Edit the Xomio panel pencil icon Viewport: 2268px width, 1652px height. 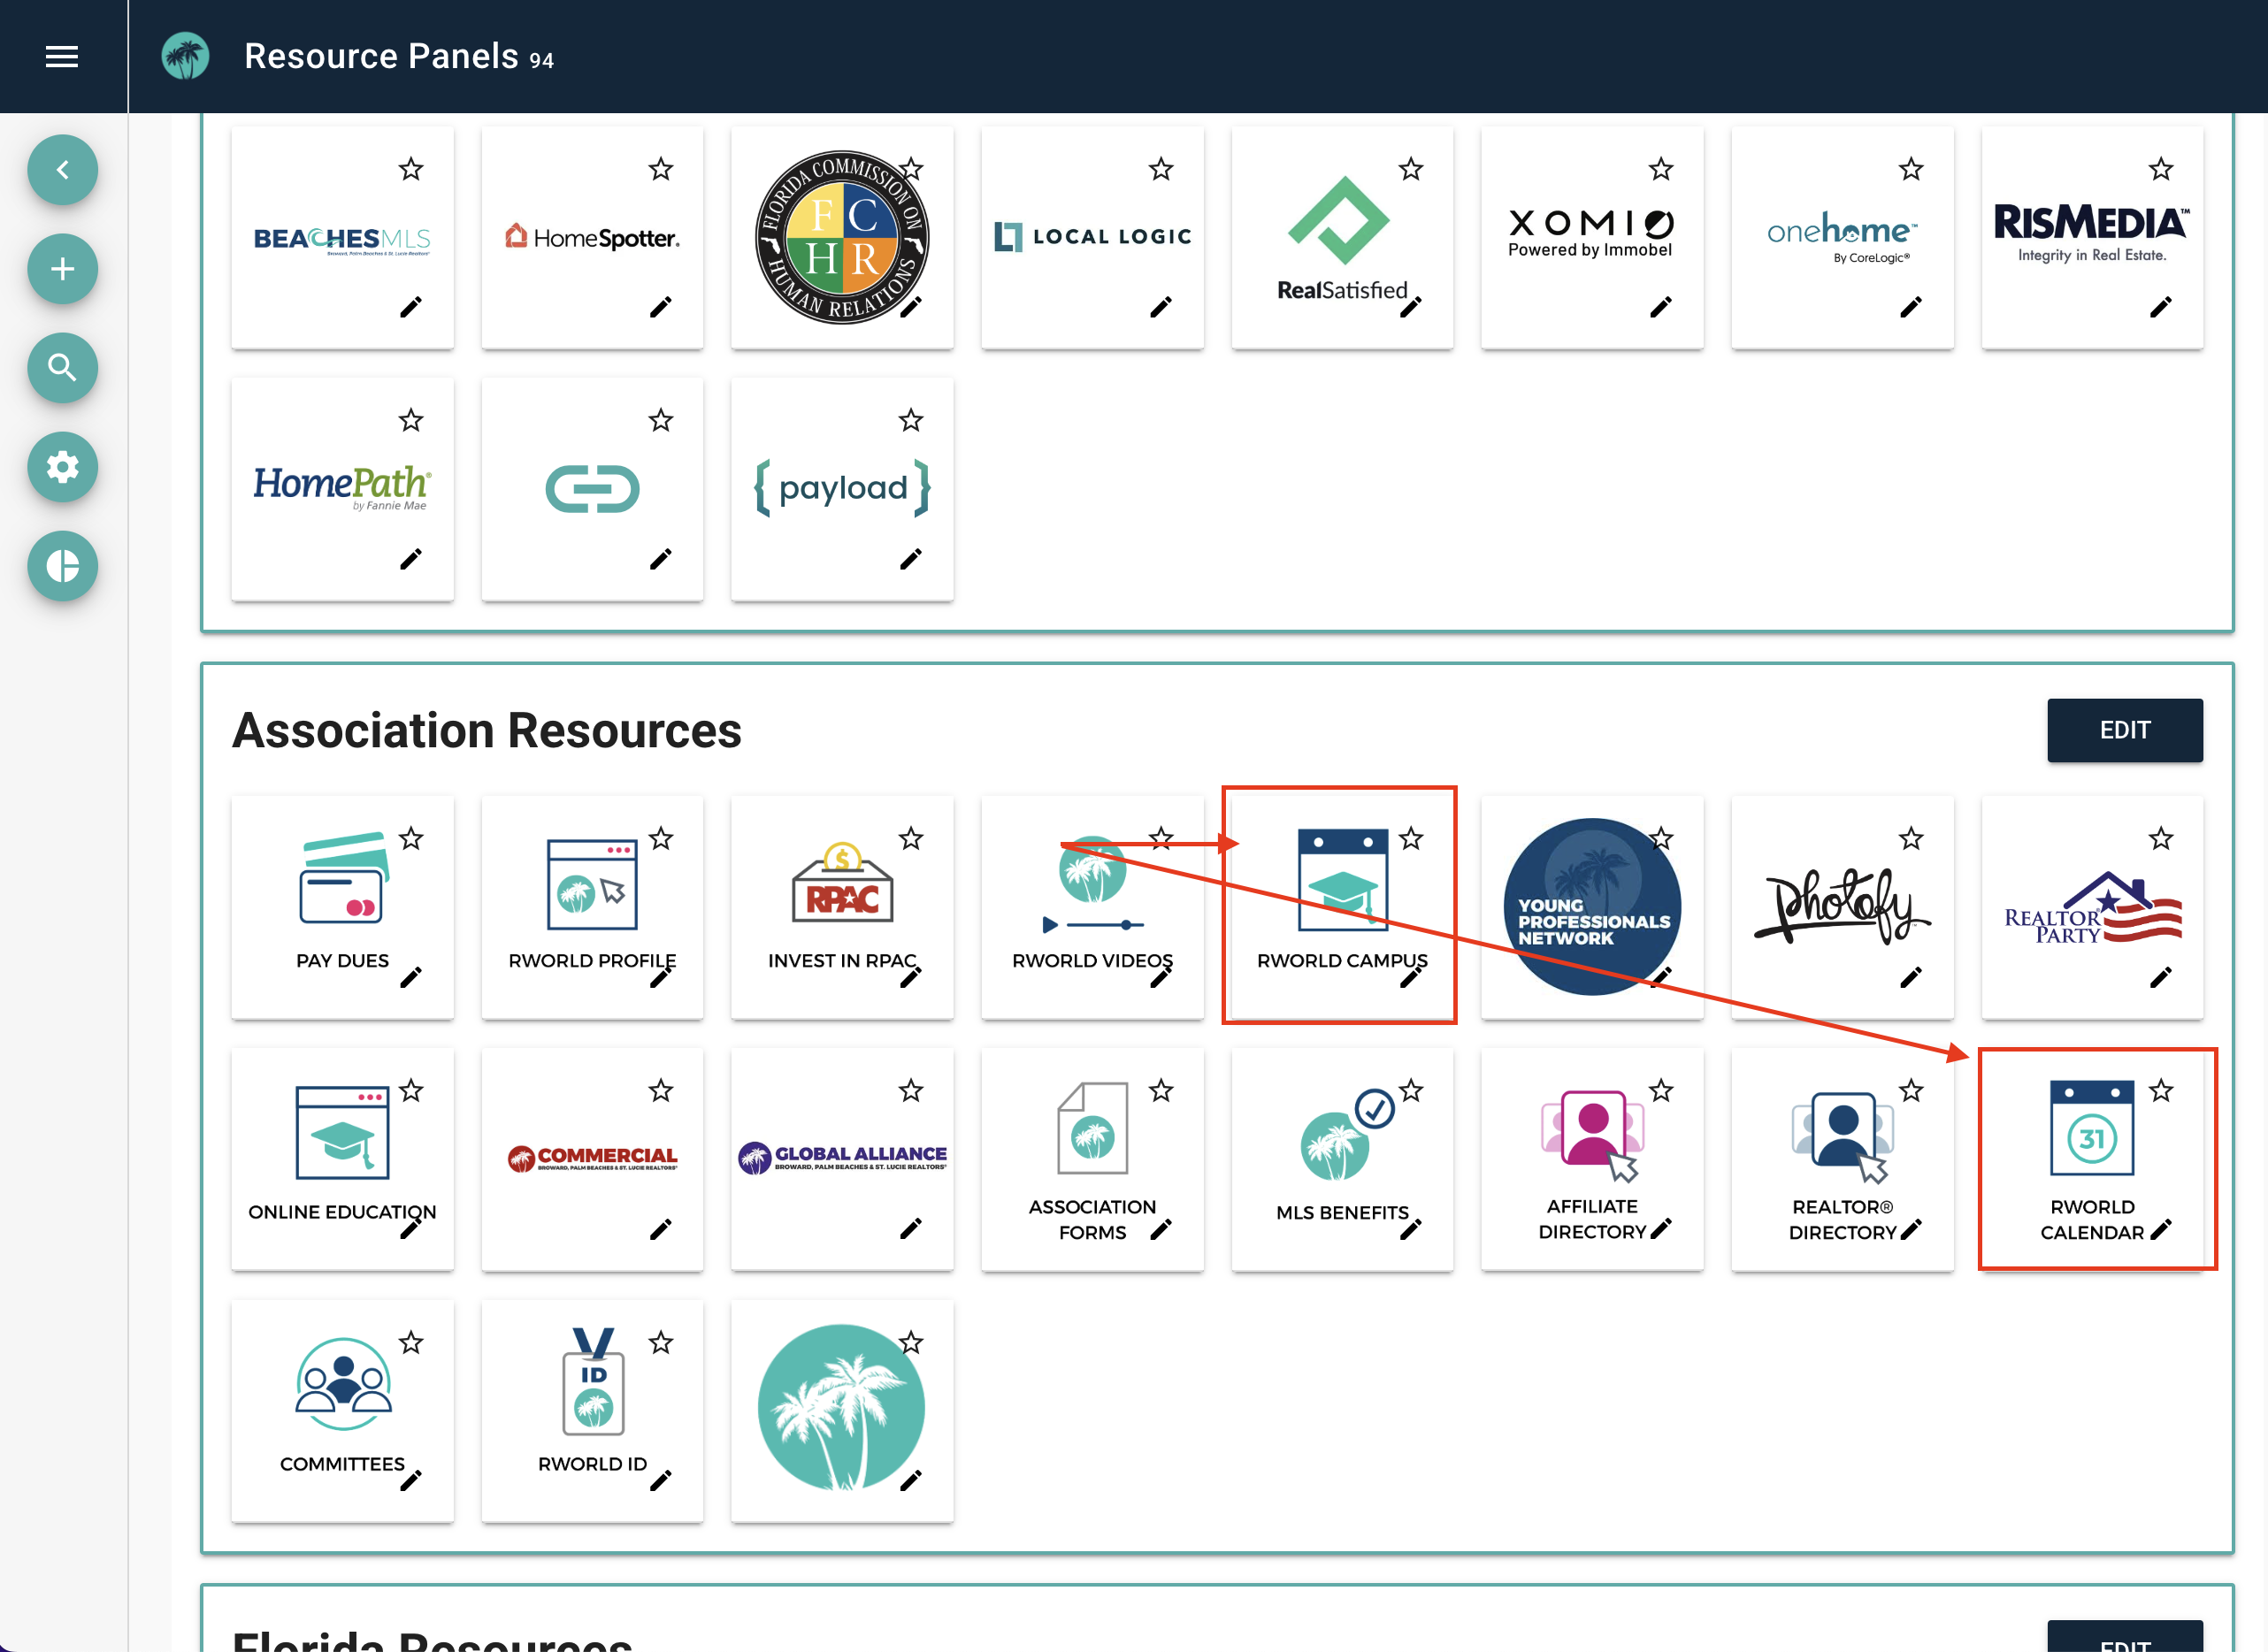click(1661, 307)
